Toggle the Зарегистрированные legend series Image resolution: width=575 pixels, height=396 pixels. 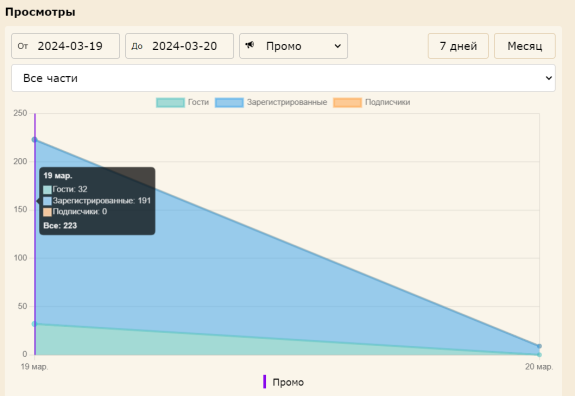(271, 102)
